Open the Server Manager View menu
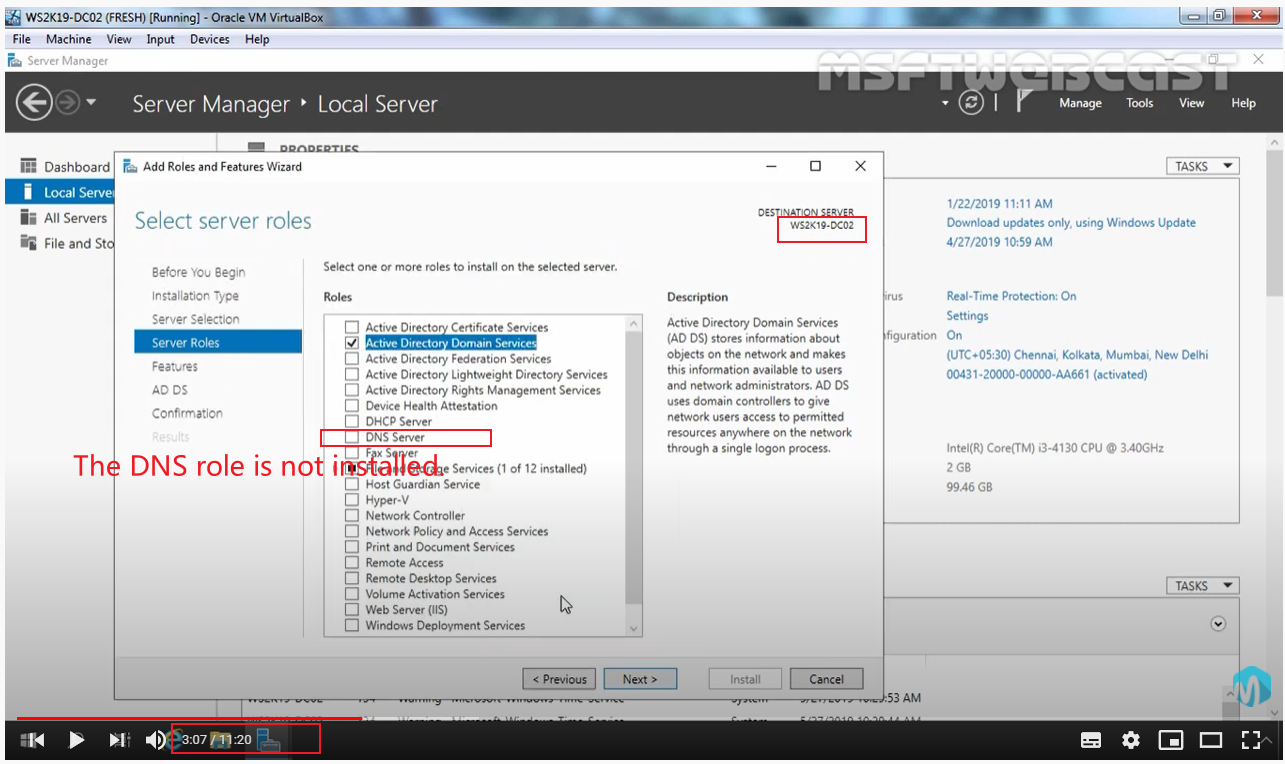Image resolution: width=1285 pixels, height=764 pixels. (x=1191, y=103)
